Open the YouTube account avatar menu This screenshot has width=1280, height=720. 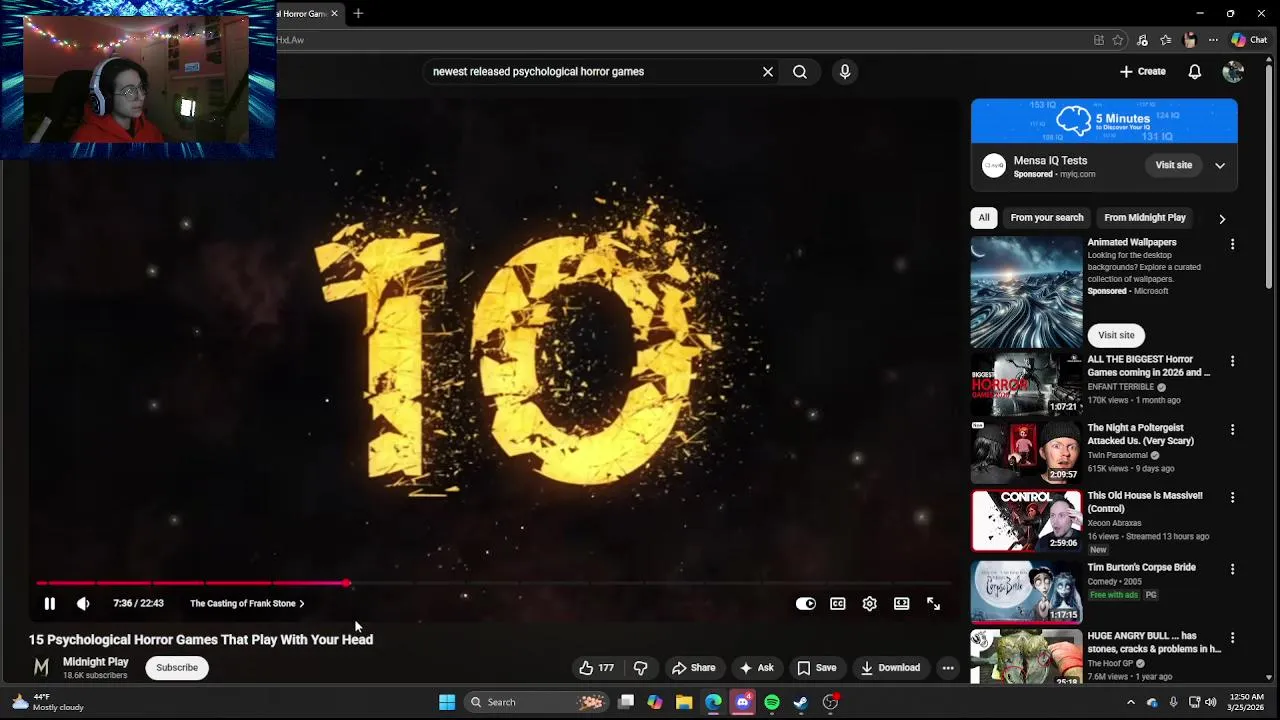1233,72
